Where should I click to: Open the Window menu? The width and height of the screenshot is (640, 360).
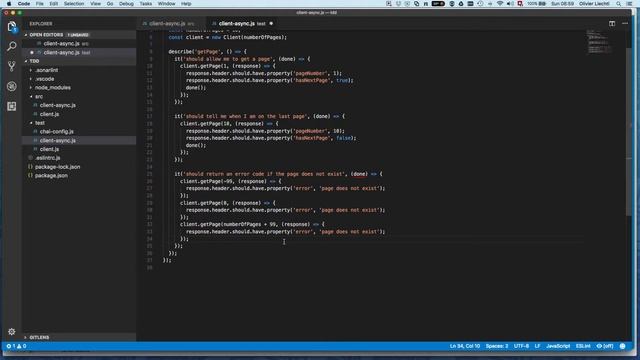pyautogui.click(x=166, y=4)
